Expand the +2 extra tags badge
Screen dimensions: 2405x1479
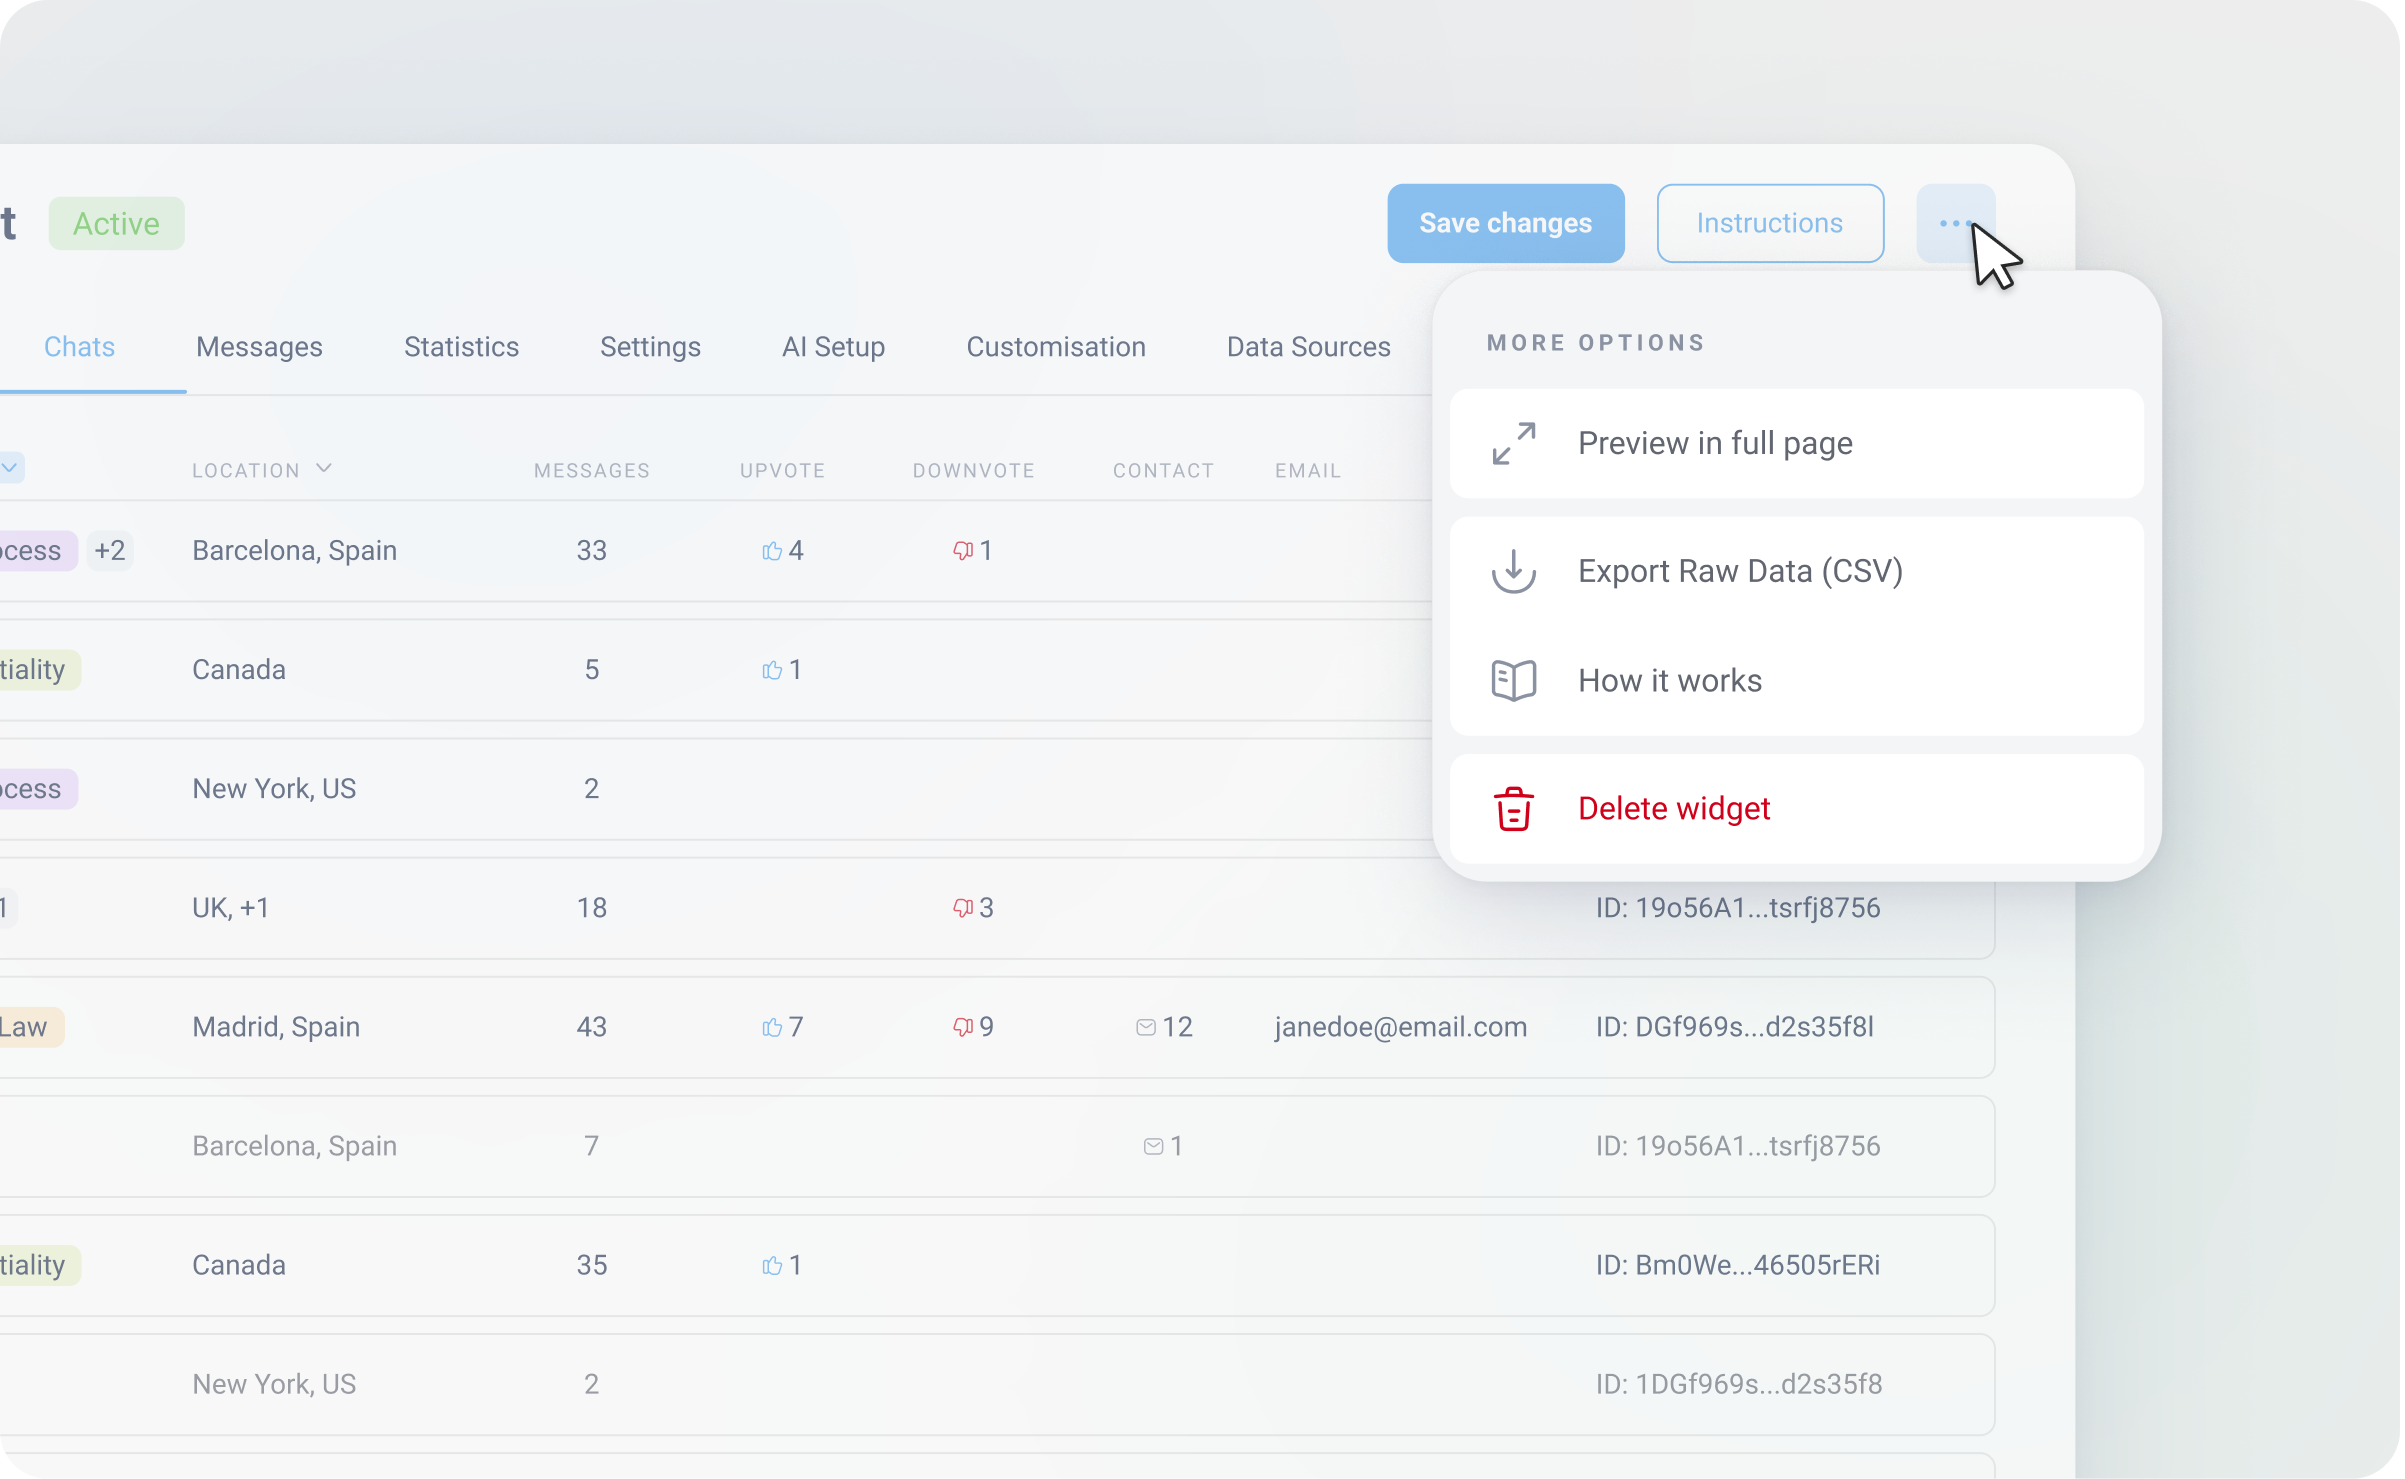pyautogui.click(x=110, y=551)
